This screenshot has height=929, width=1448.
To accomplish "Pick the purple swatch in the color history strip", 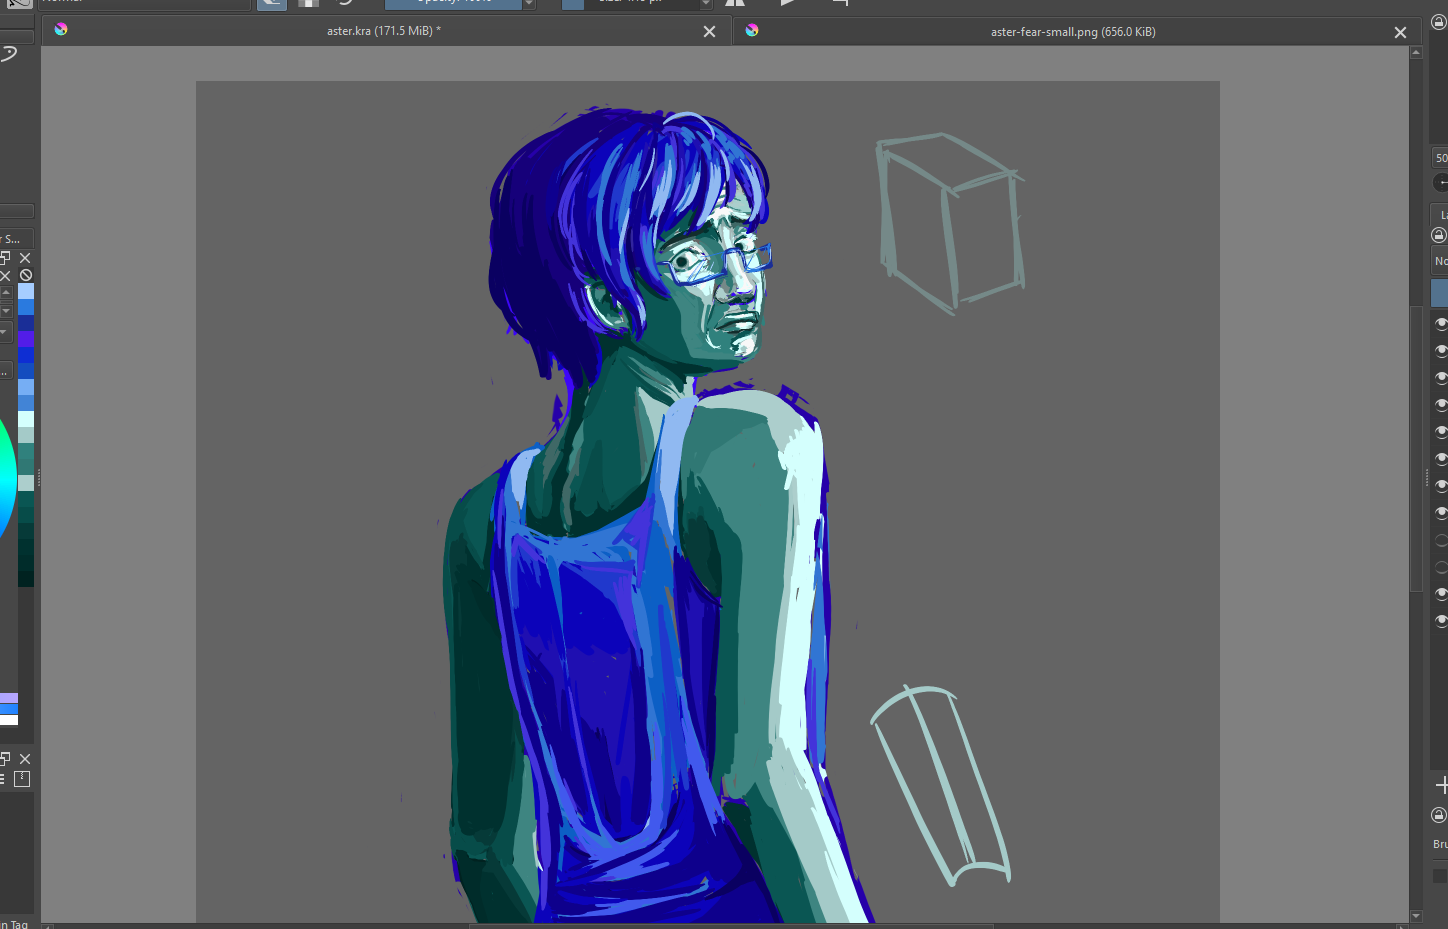I will pyautogui.click(x=26, y=339).
